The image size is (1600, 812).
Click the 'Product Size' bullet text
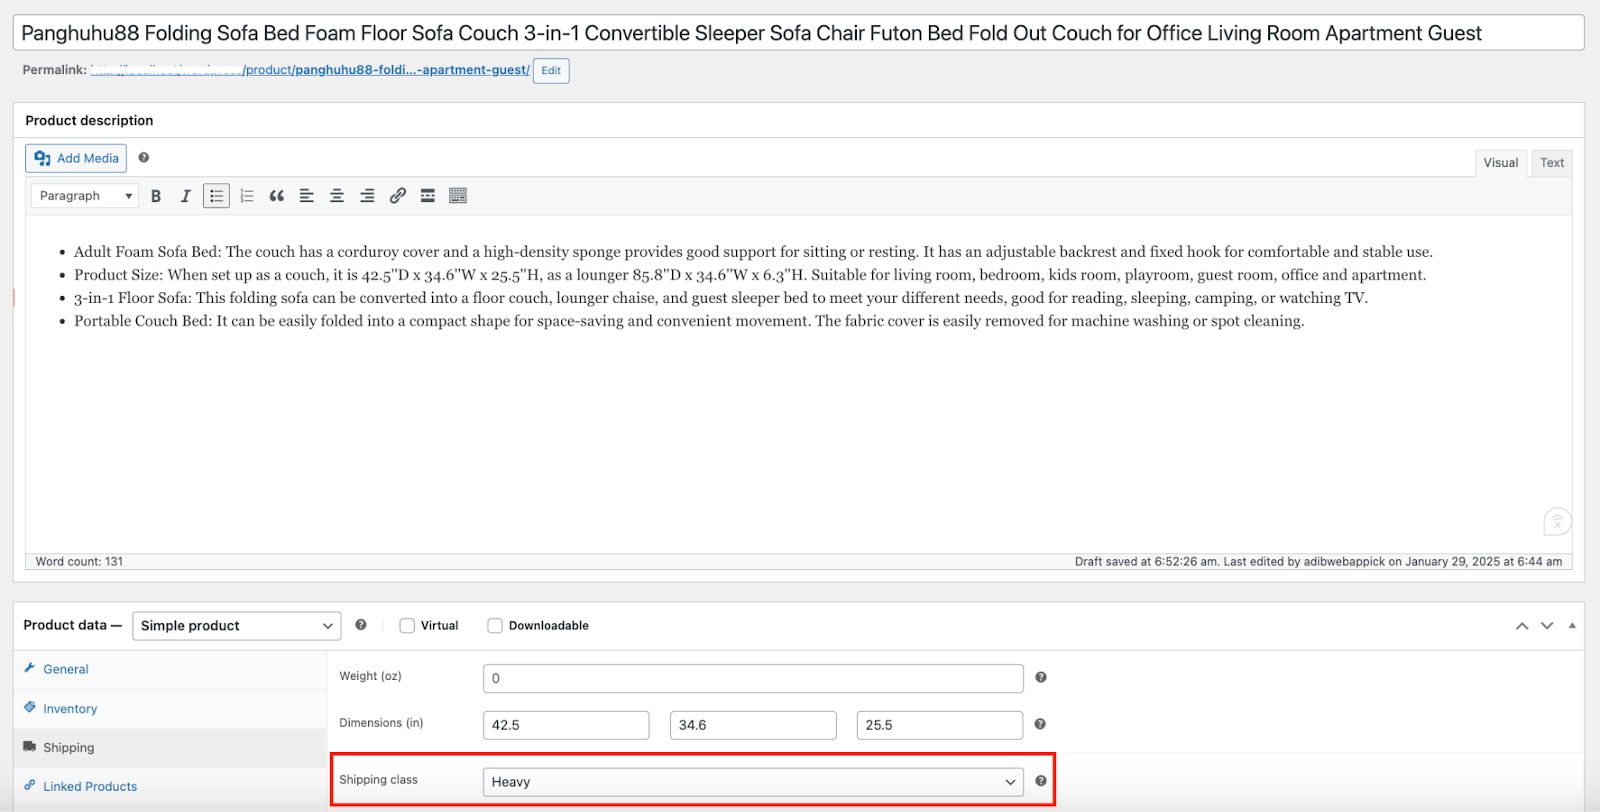(x=750, y=275)
